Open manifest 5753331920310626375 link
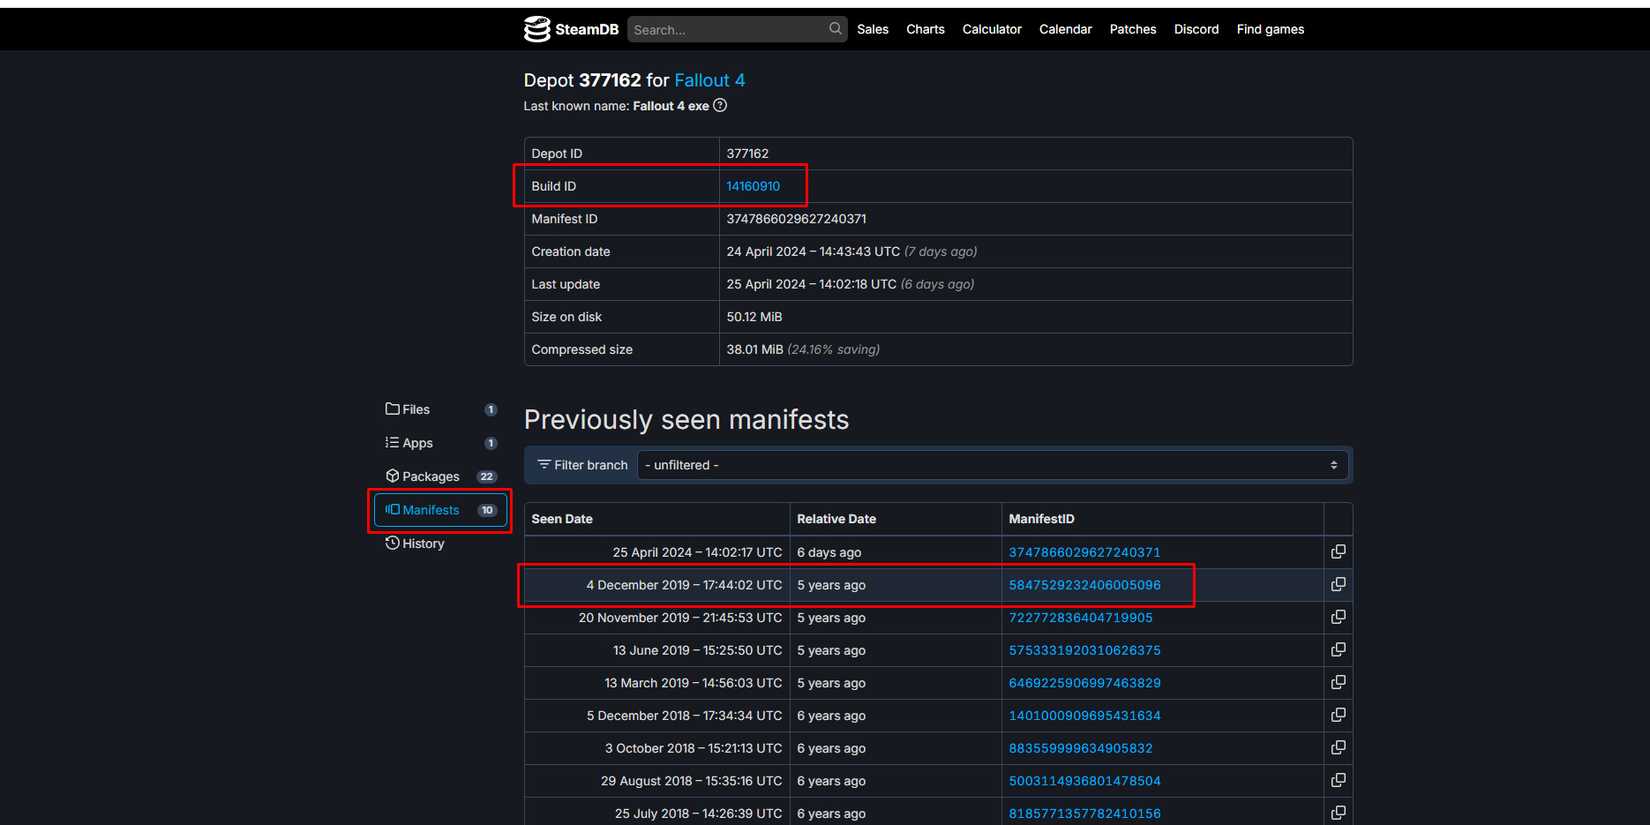Image resolution: width=1650 pixels, height=825 pixels. click(x=1084, y=650)
